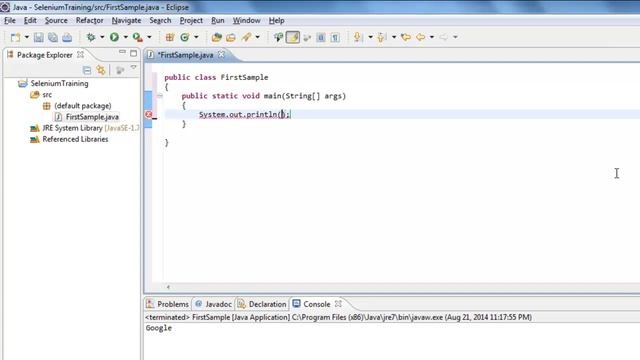Open the Back history dropdown arrow
The image size is (640, 360).
click(x=432, y=38)
